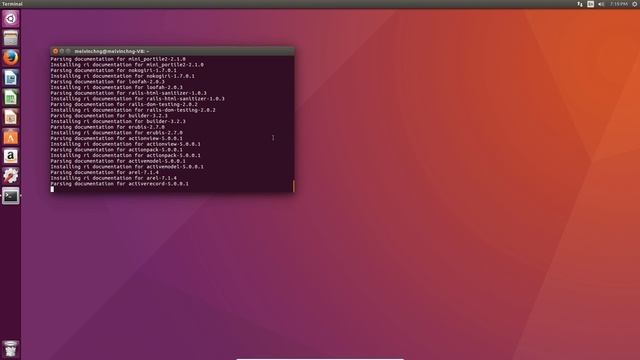Click the line 'Parsing documentation for actionpack-5.0.0.1'
This screenshot has height=360, width=640.
(117, 149)
